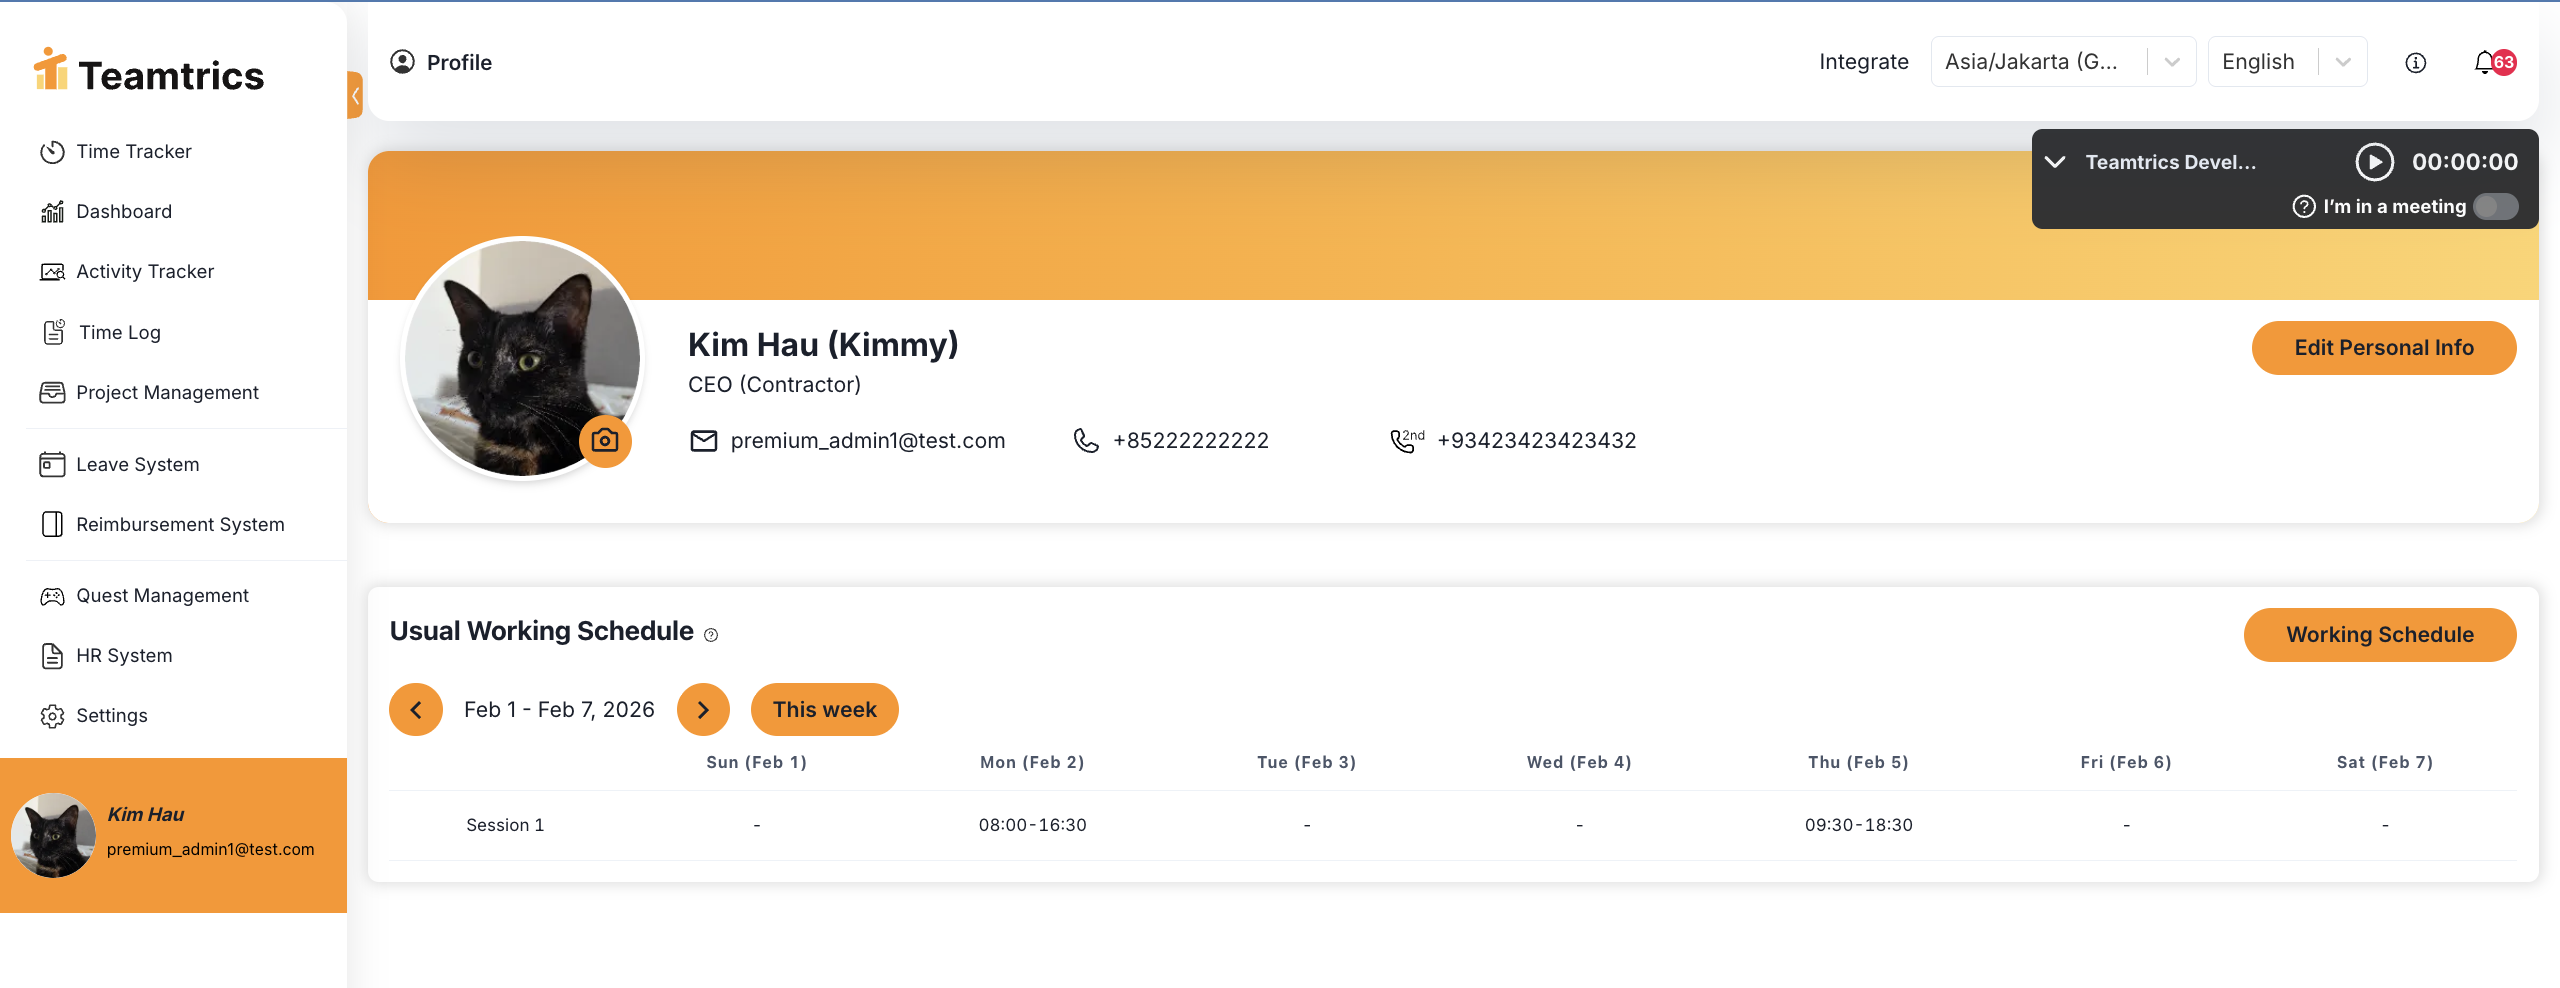Collapse the sidebar with orange arrow tab
The height and width of the screenshot is (988, 2560).
(355, 95)
